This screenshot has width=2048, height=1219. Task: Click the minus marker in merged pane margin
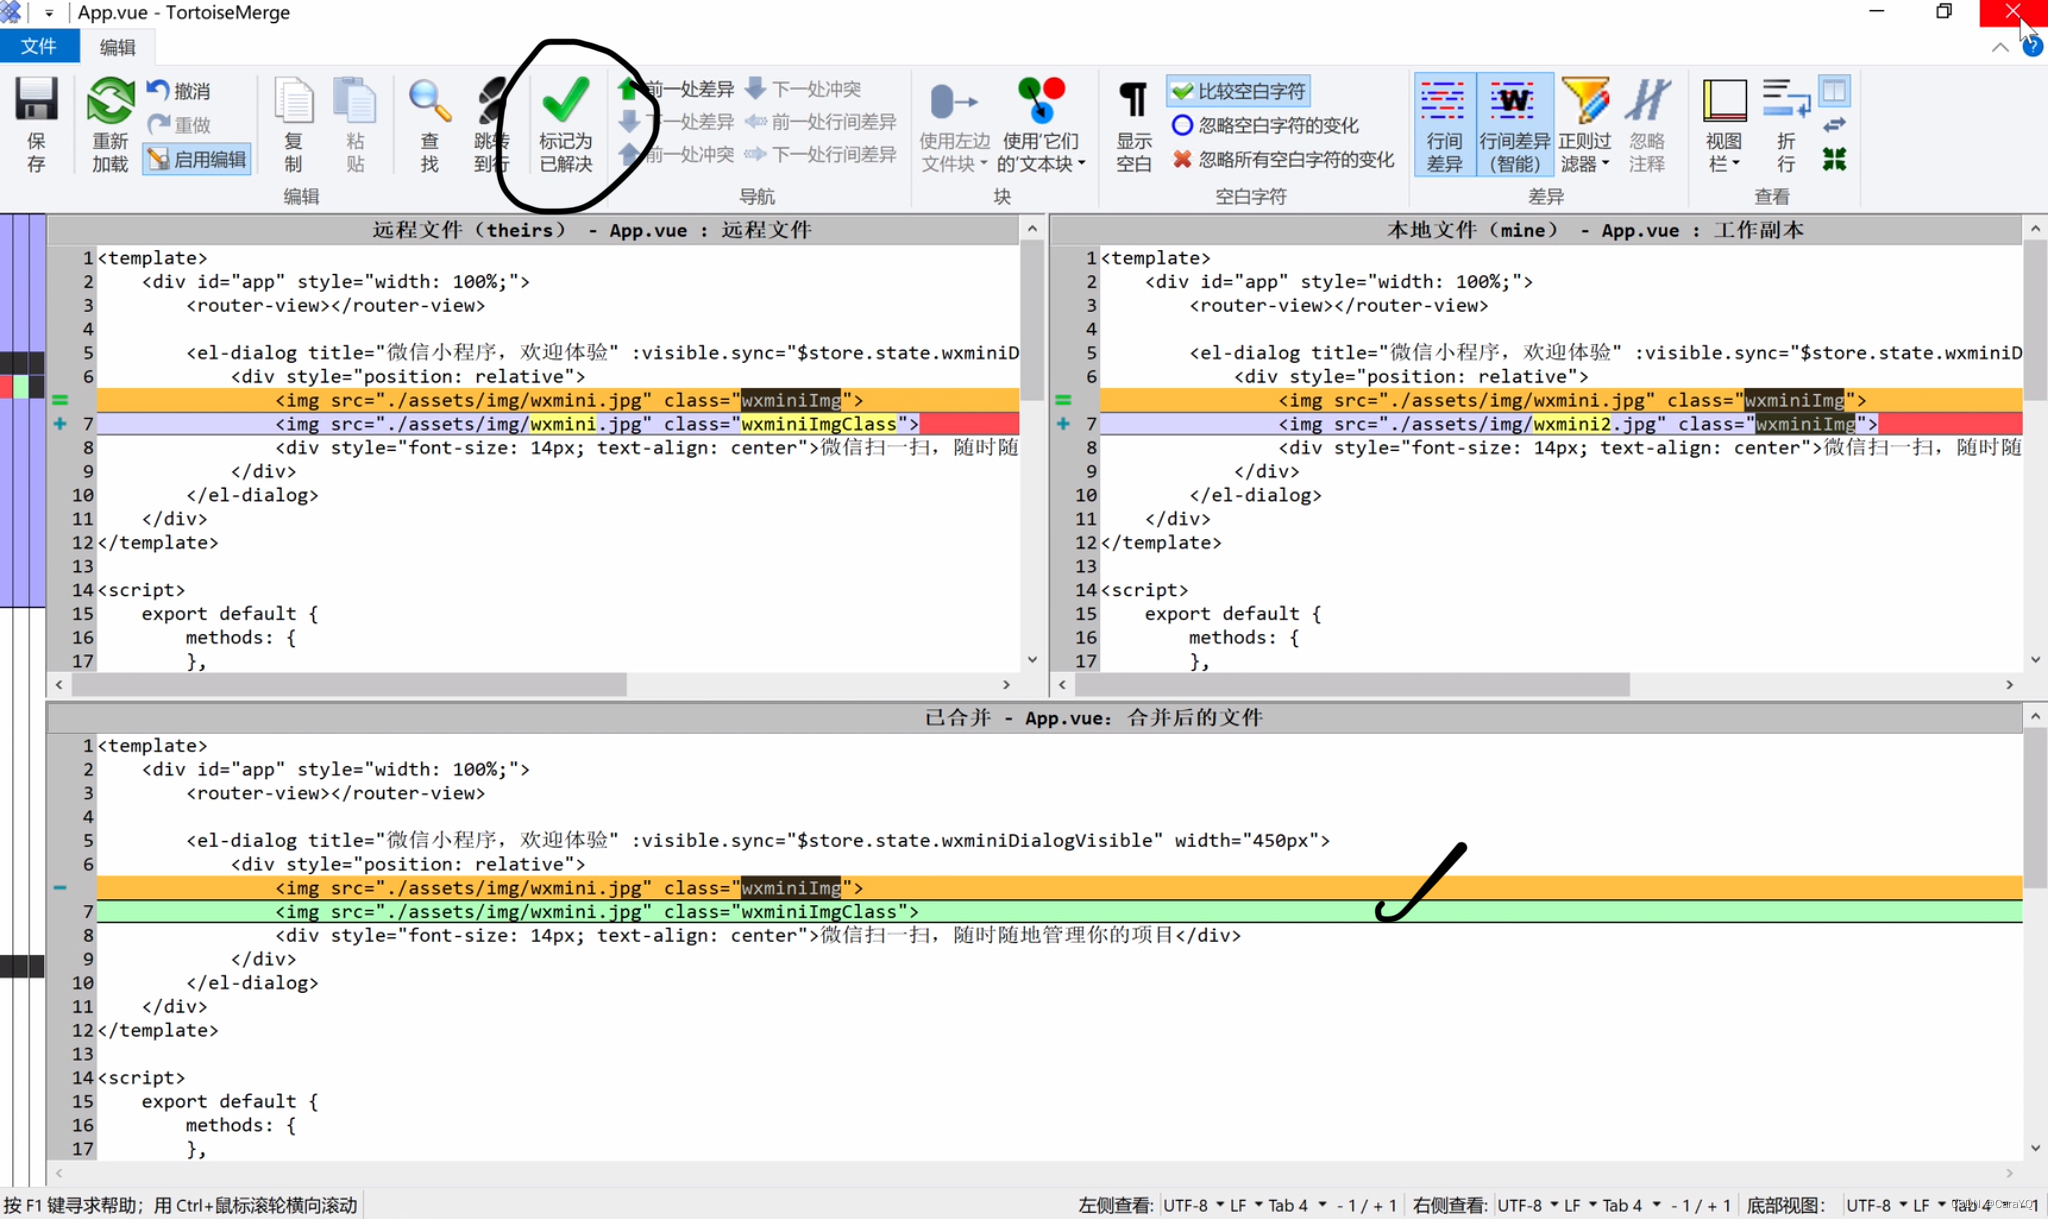[60, 887]
